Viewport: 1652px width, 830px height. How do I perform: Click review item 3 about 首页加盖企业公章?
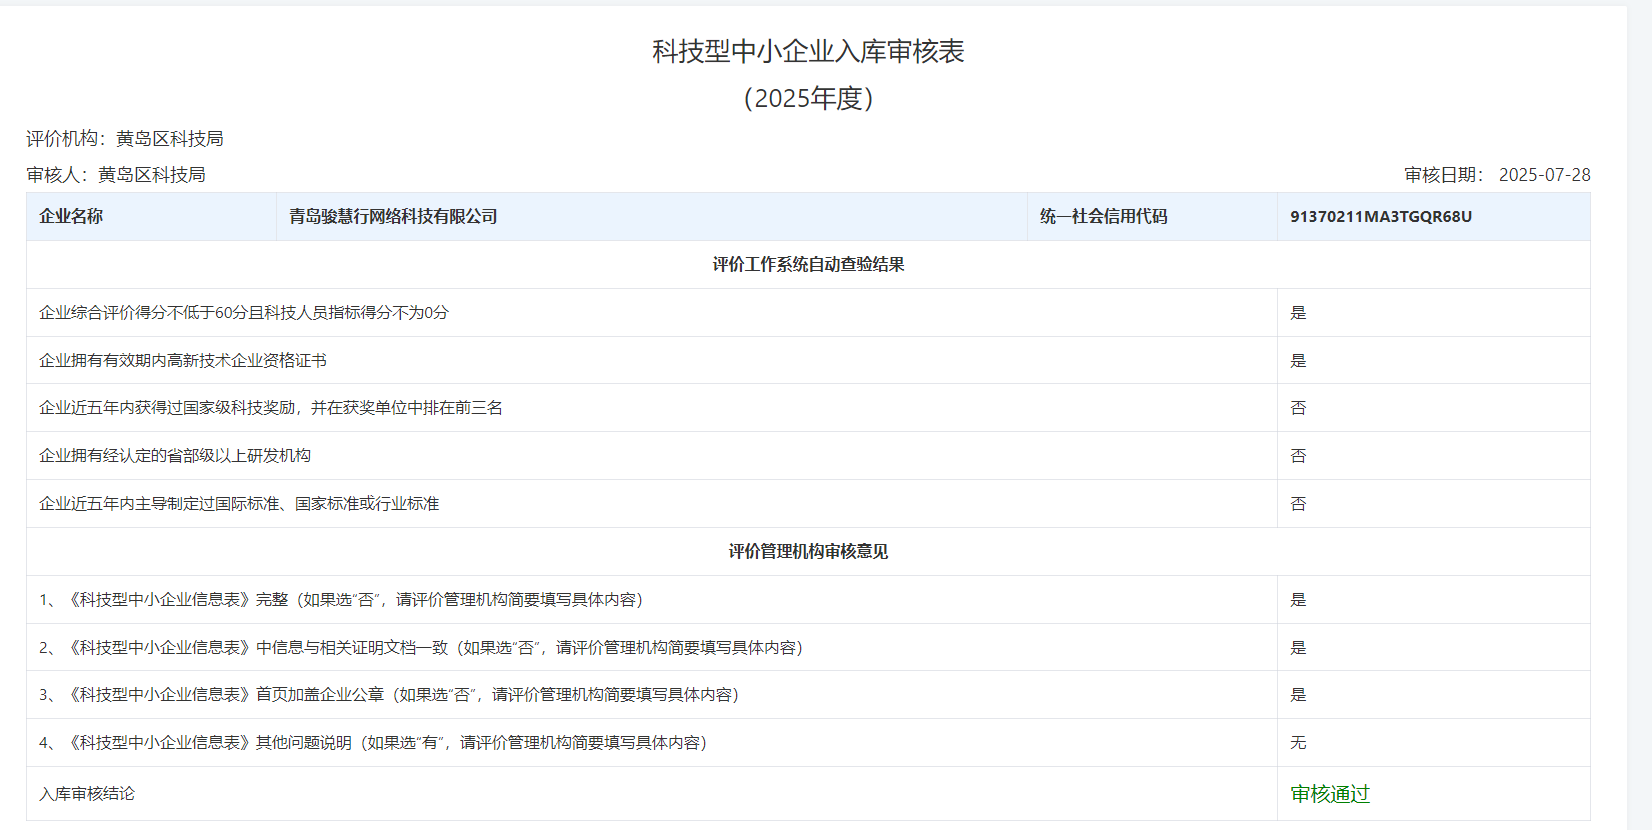click(x=389, y=695)
